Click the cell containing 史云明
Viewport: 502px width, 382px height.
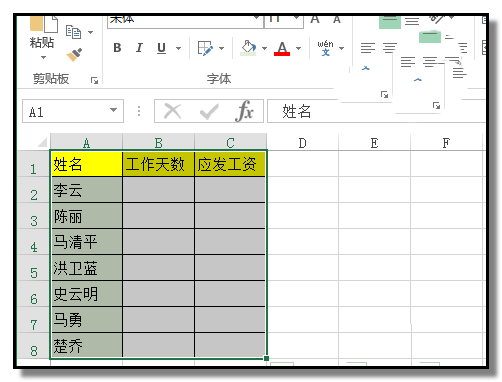pyautogui.click(x=87, y=294)
